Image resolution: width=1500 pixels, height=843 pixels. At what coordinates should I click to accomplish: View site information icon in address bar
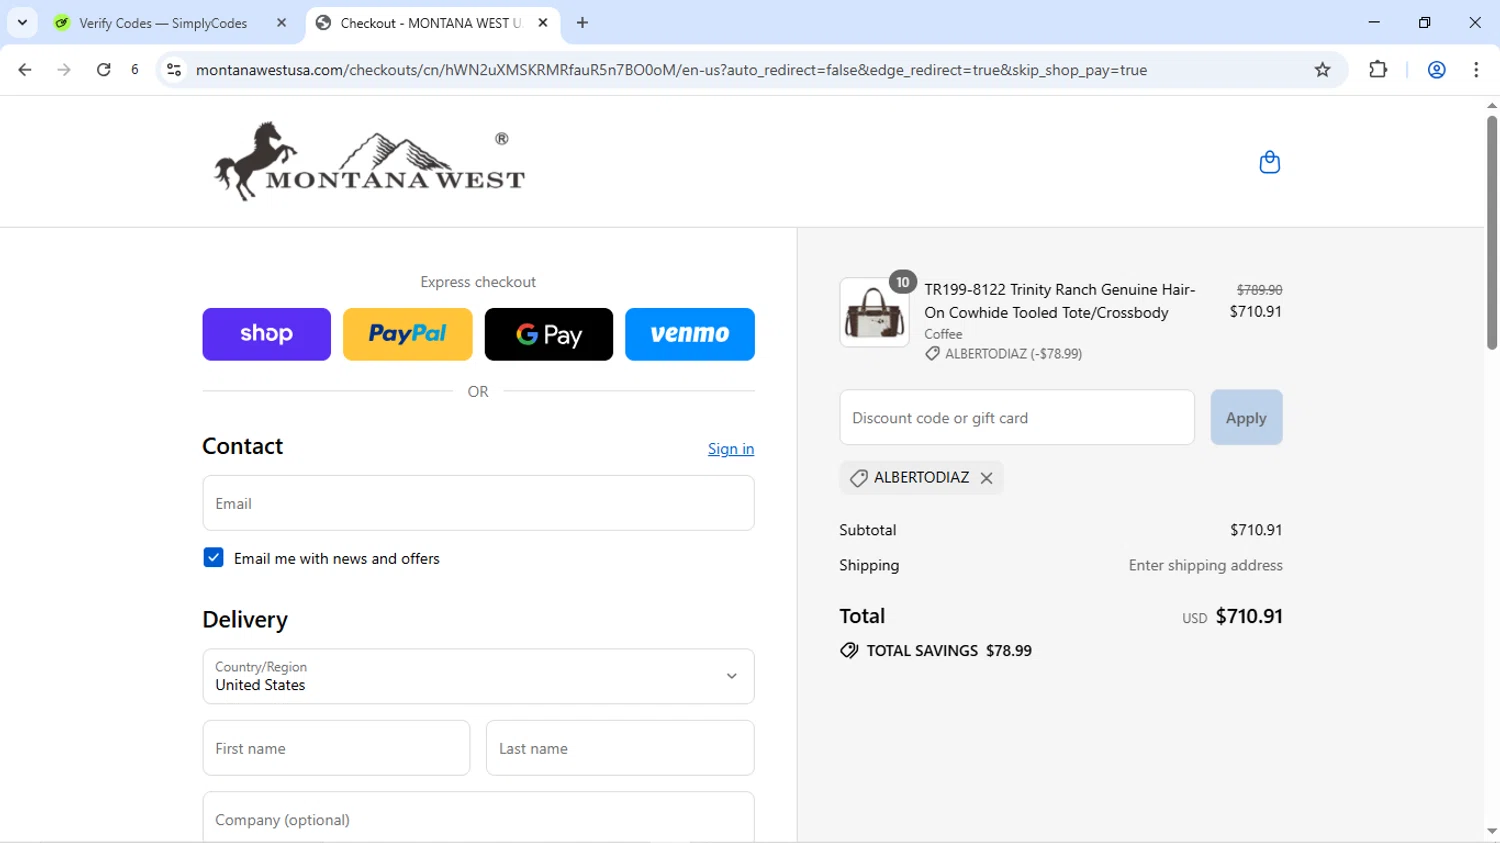tap(174, 70)
